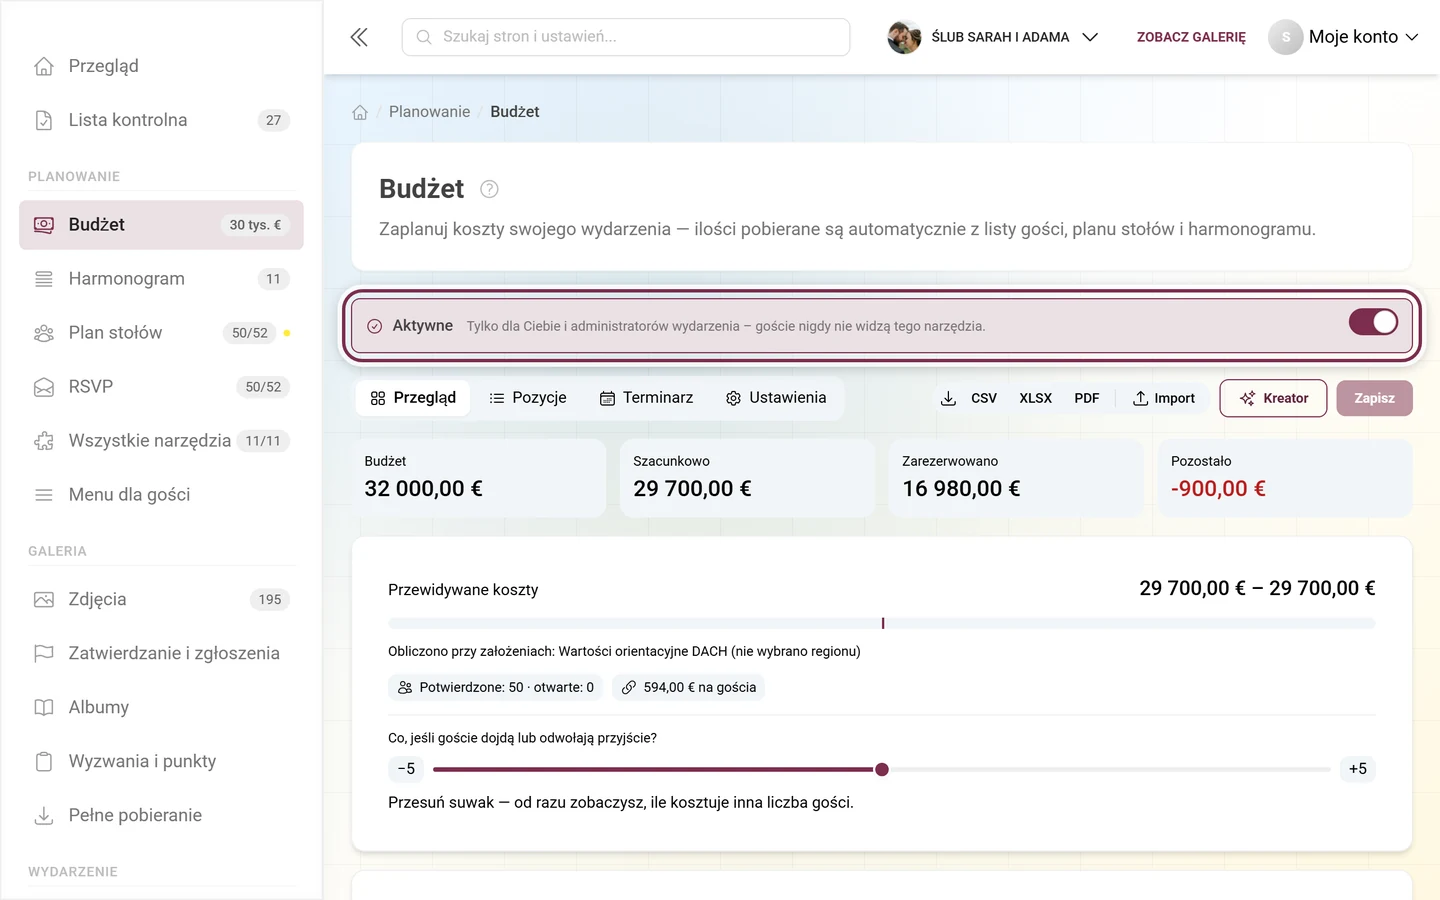
Task: Launch the Kreator wizard
Action: pyautogui.click(x=1273, y=398)
